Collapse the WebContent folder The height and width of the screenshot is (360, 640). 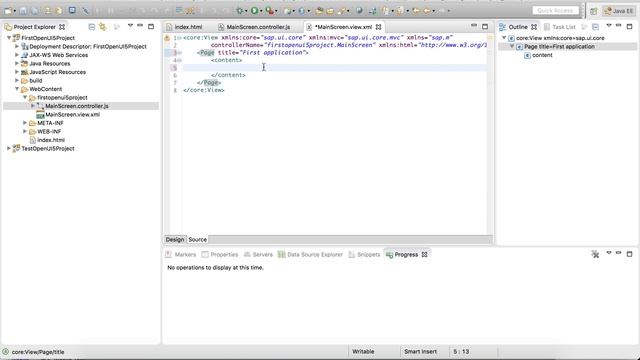point(17,89)
